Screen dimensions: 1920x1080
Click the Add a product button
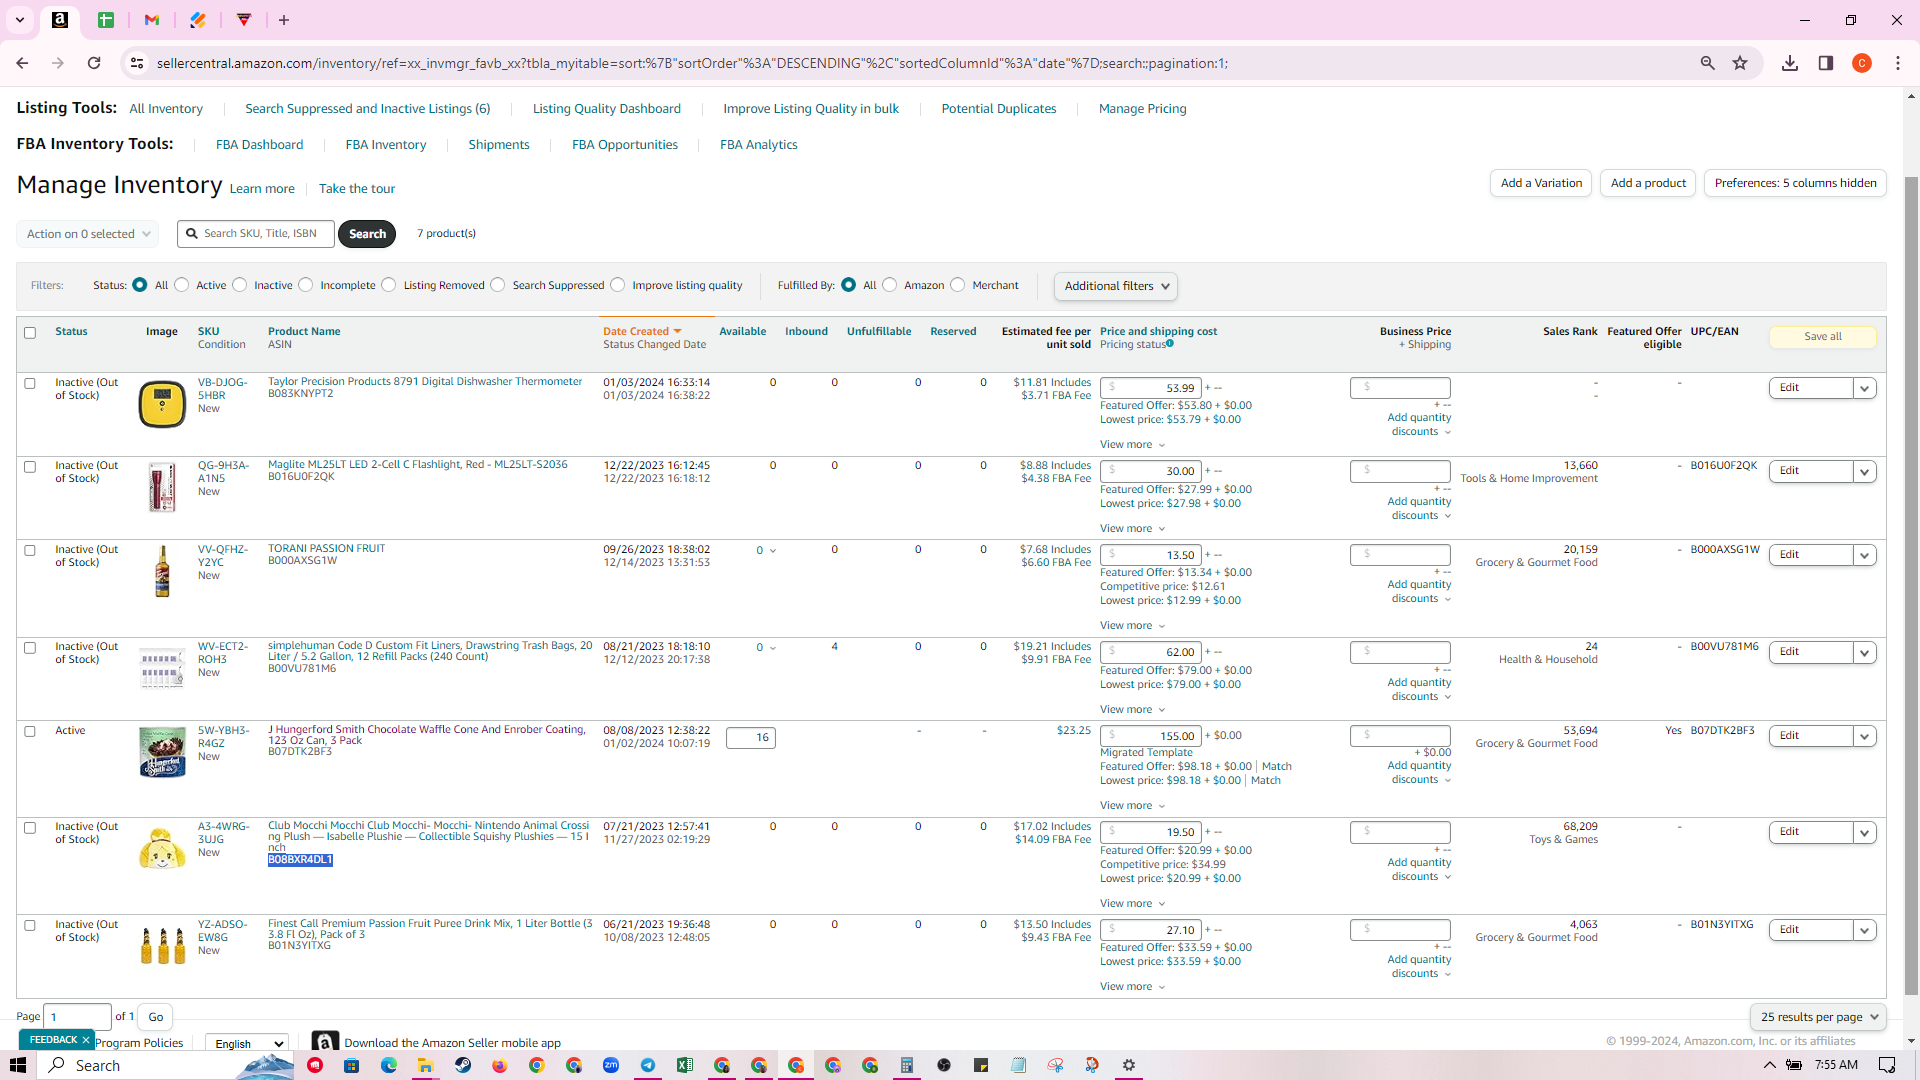[1648, 183]
